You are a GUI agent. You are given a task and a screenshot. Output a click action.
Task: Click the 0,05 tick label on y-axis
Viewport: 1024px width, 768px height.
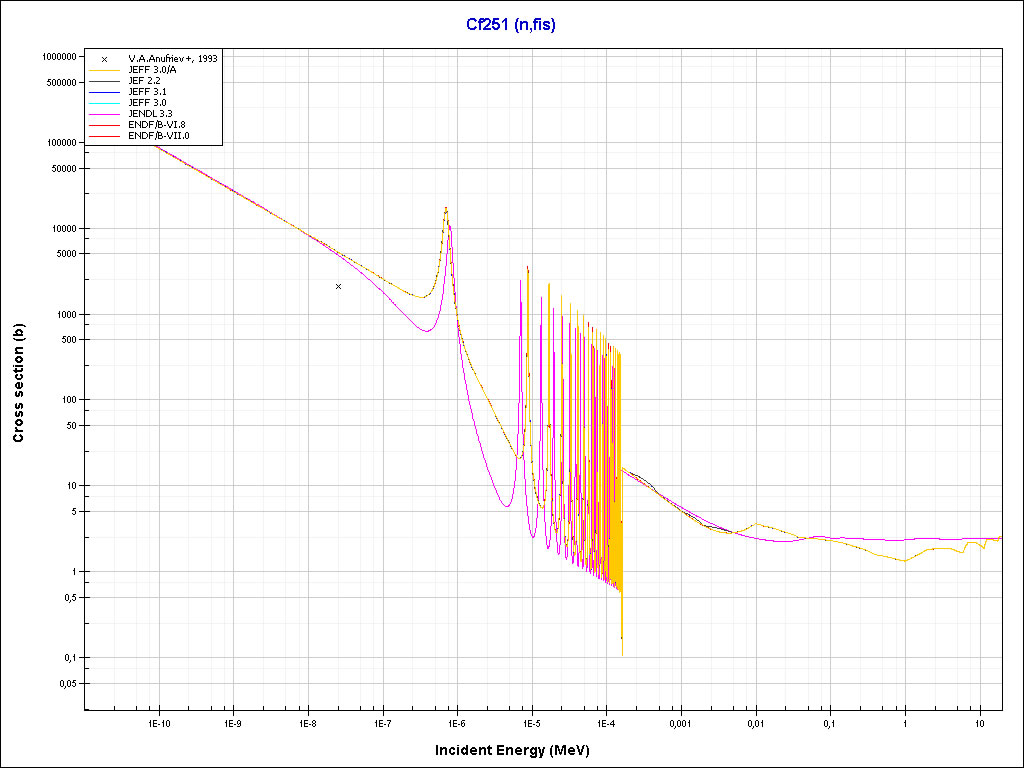coord(66,684)
